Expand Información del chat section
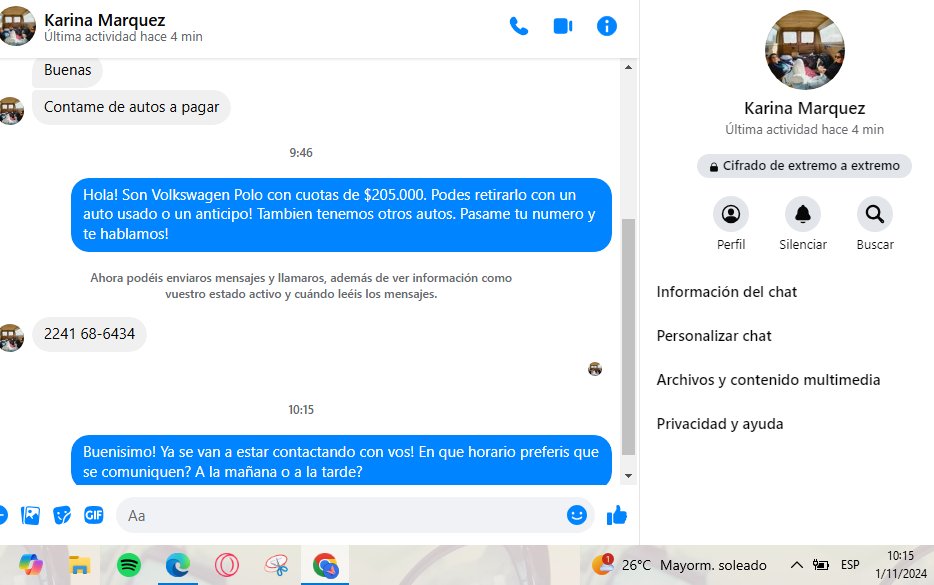934x585 pixels. coord(727,292)
